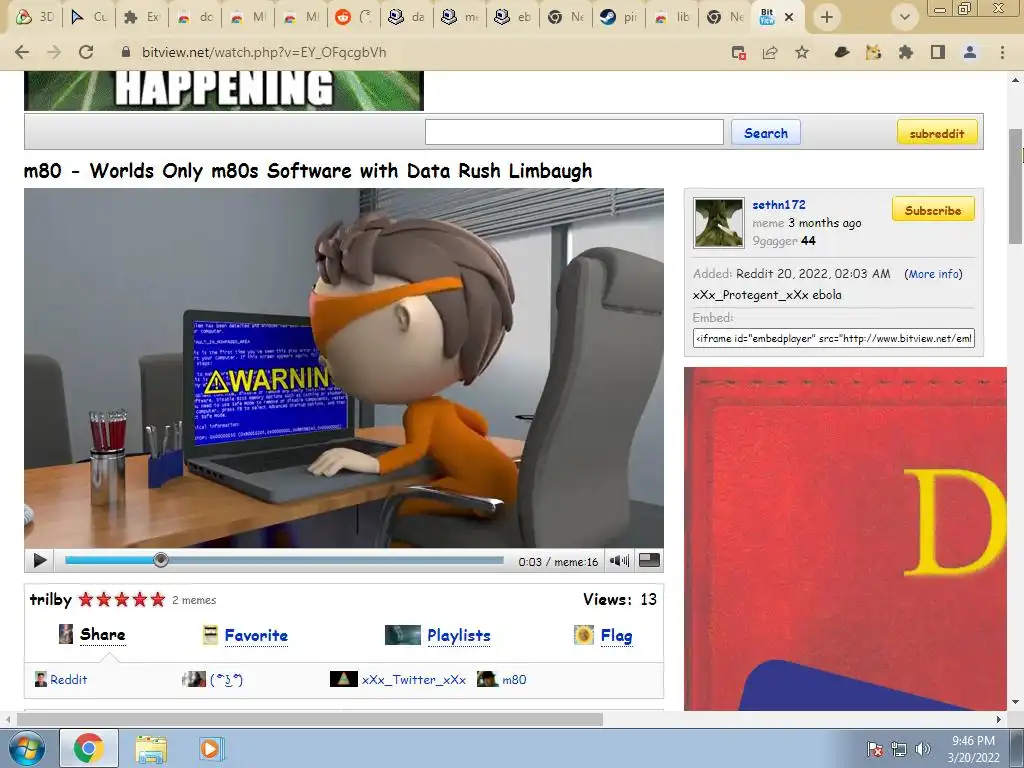Click the blocked pop-up icon in address bar
The width and height of the screenshot is (1024, 768).
click(x=739, y=53)
